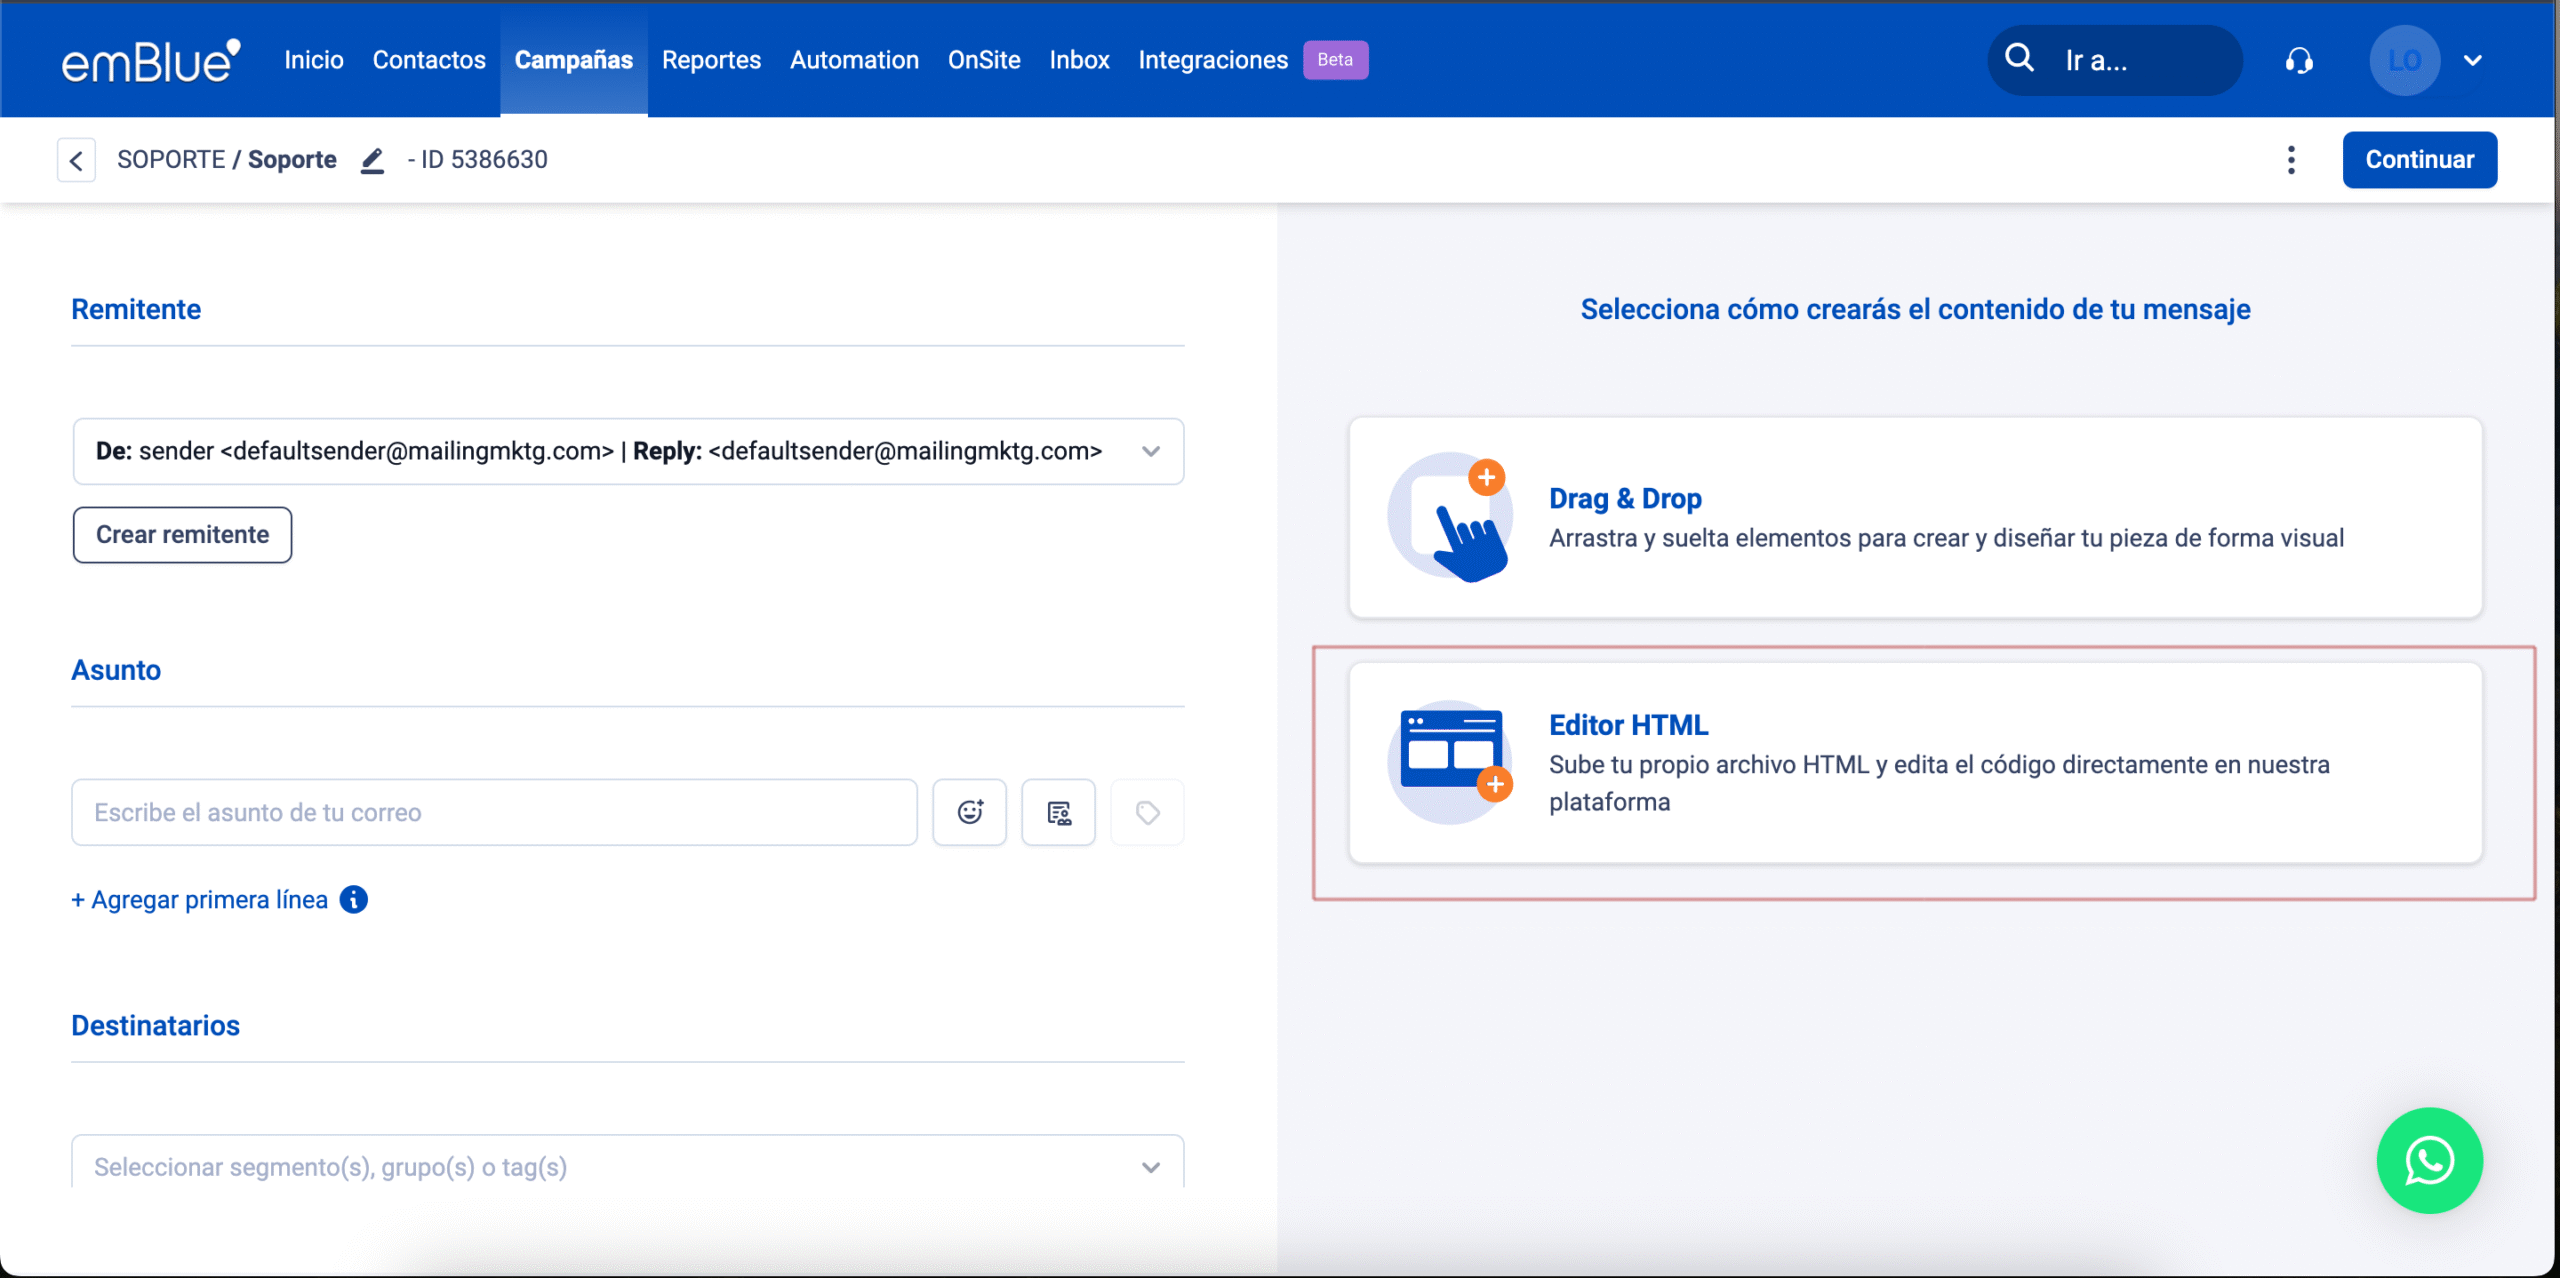Click the emBlue logo
Image resolution: width=2560 pixels, height=1278 pixels.
click(x=151, y=60)
